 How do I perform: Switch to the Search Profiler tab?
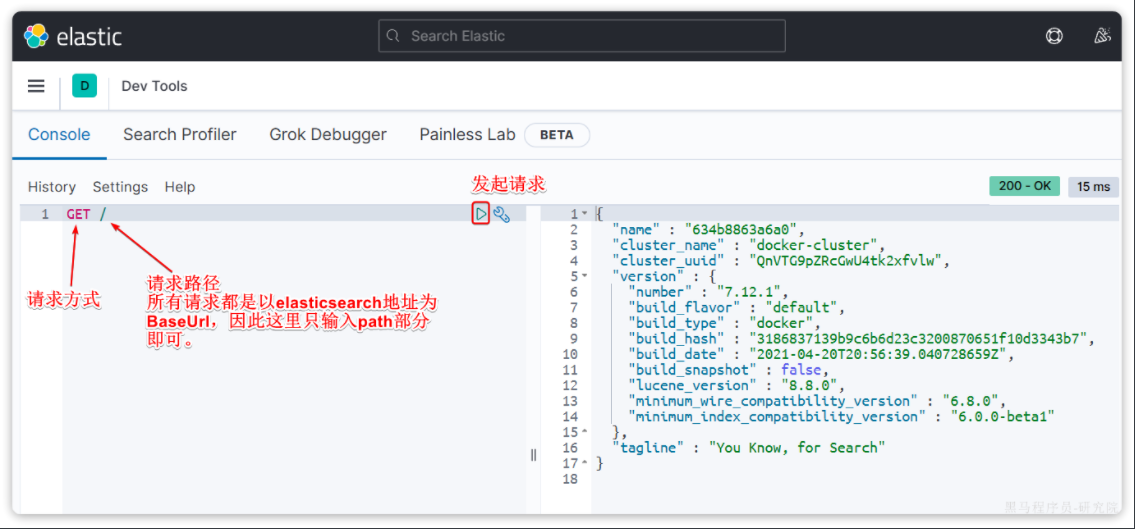tap(180, 135)
